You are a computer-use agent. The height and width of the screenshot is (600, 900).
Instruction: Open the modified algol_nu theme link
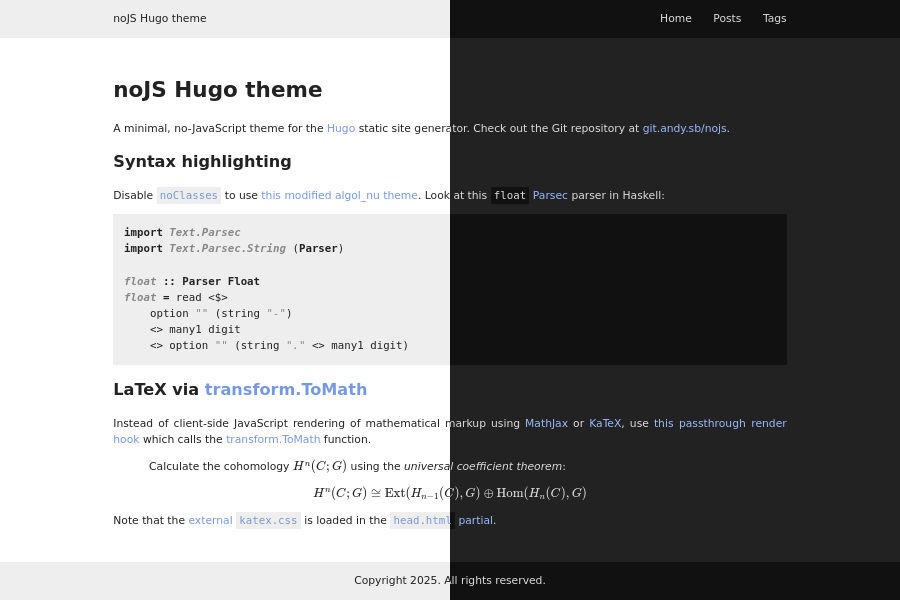click(x=339, y=195)
